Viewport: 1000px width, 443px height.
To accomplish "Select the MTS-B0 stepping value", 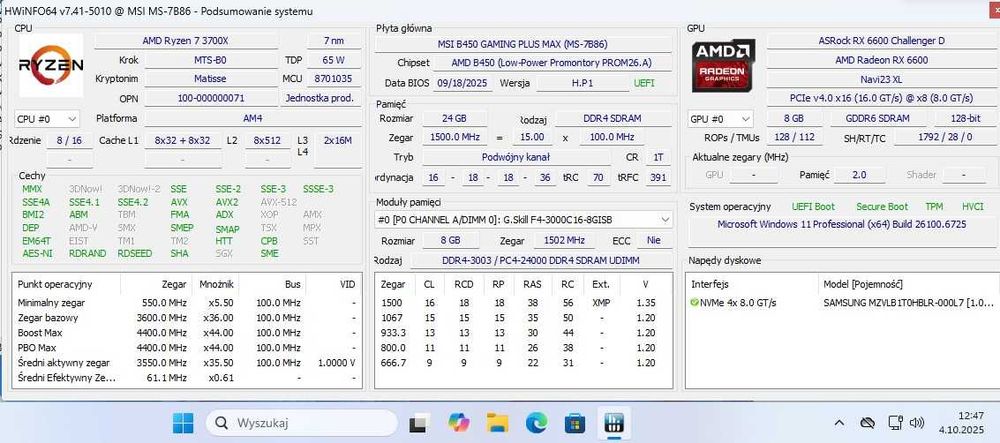I will click(x=210, y=61).
